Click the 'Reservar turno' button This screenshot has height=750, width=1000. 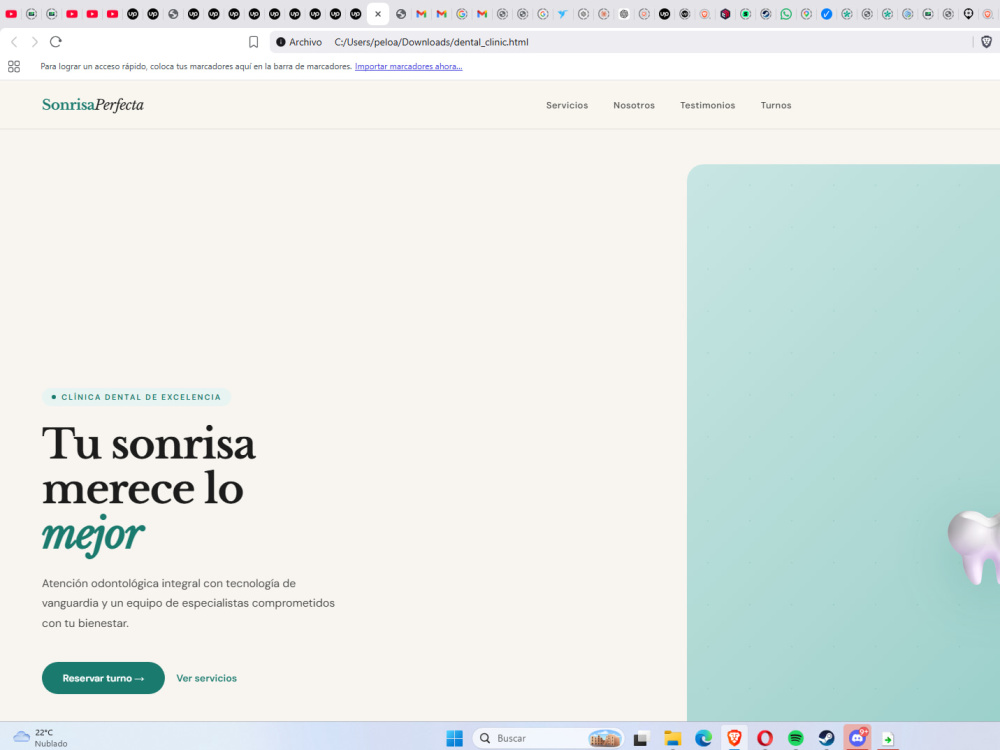103,678
